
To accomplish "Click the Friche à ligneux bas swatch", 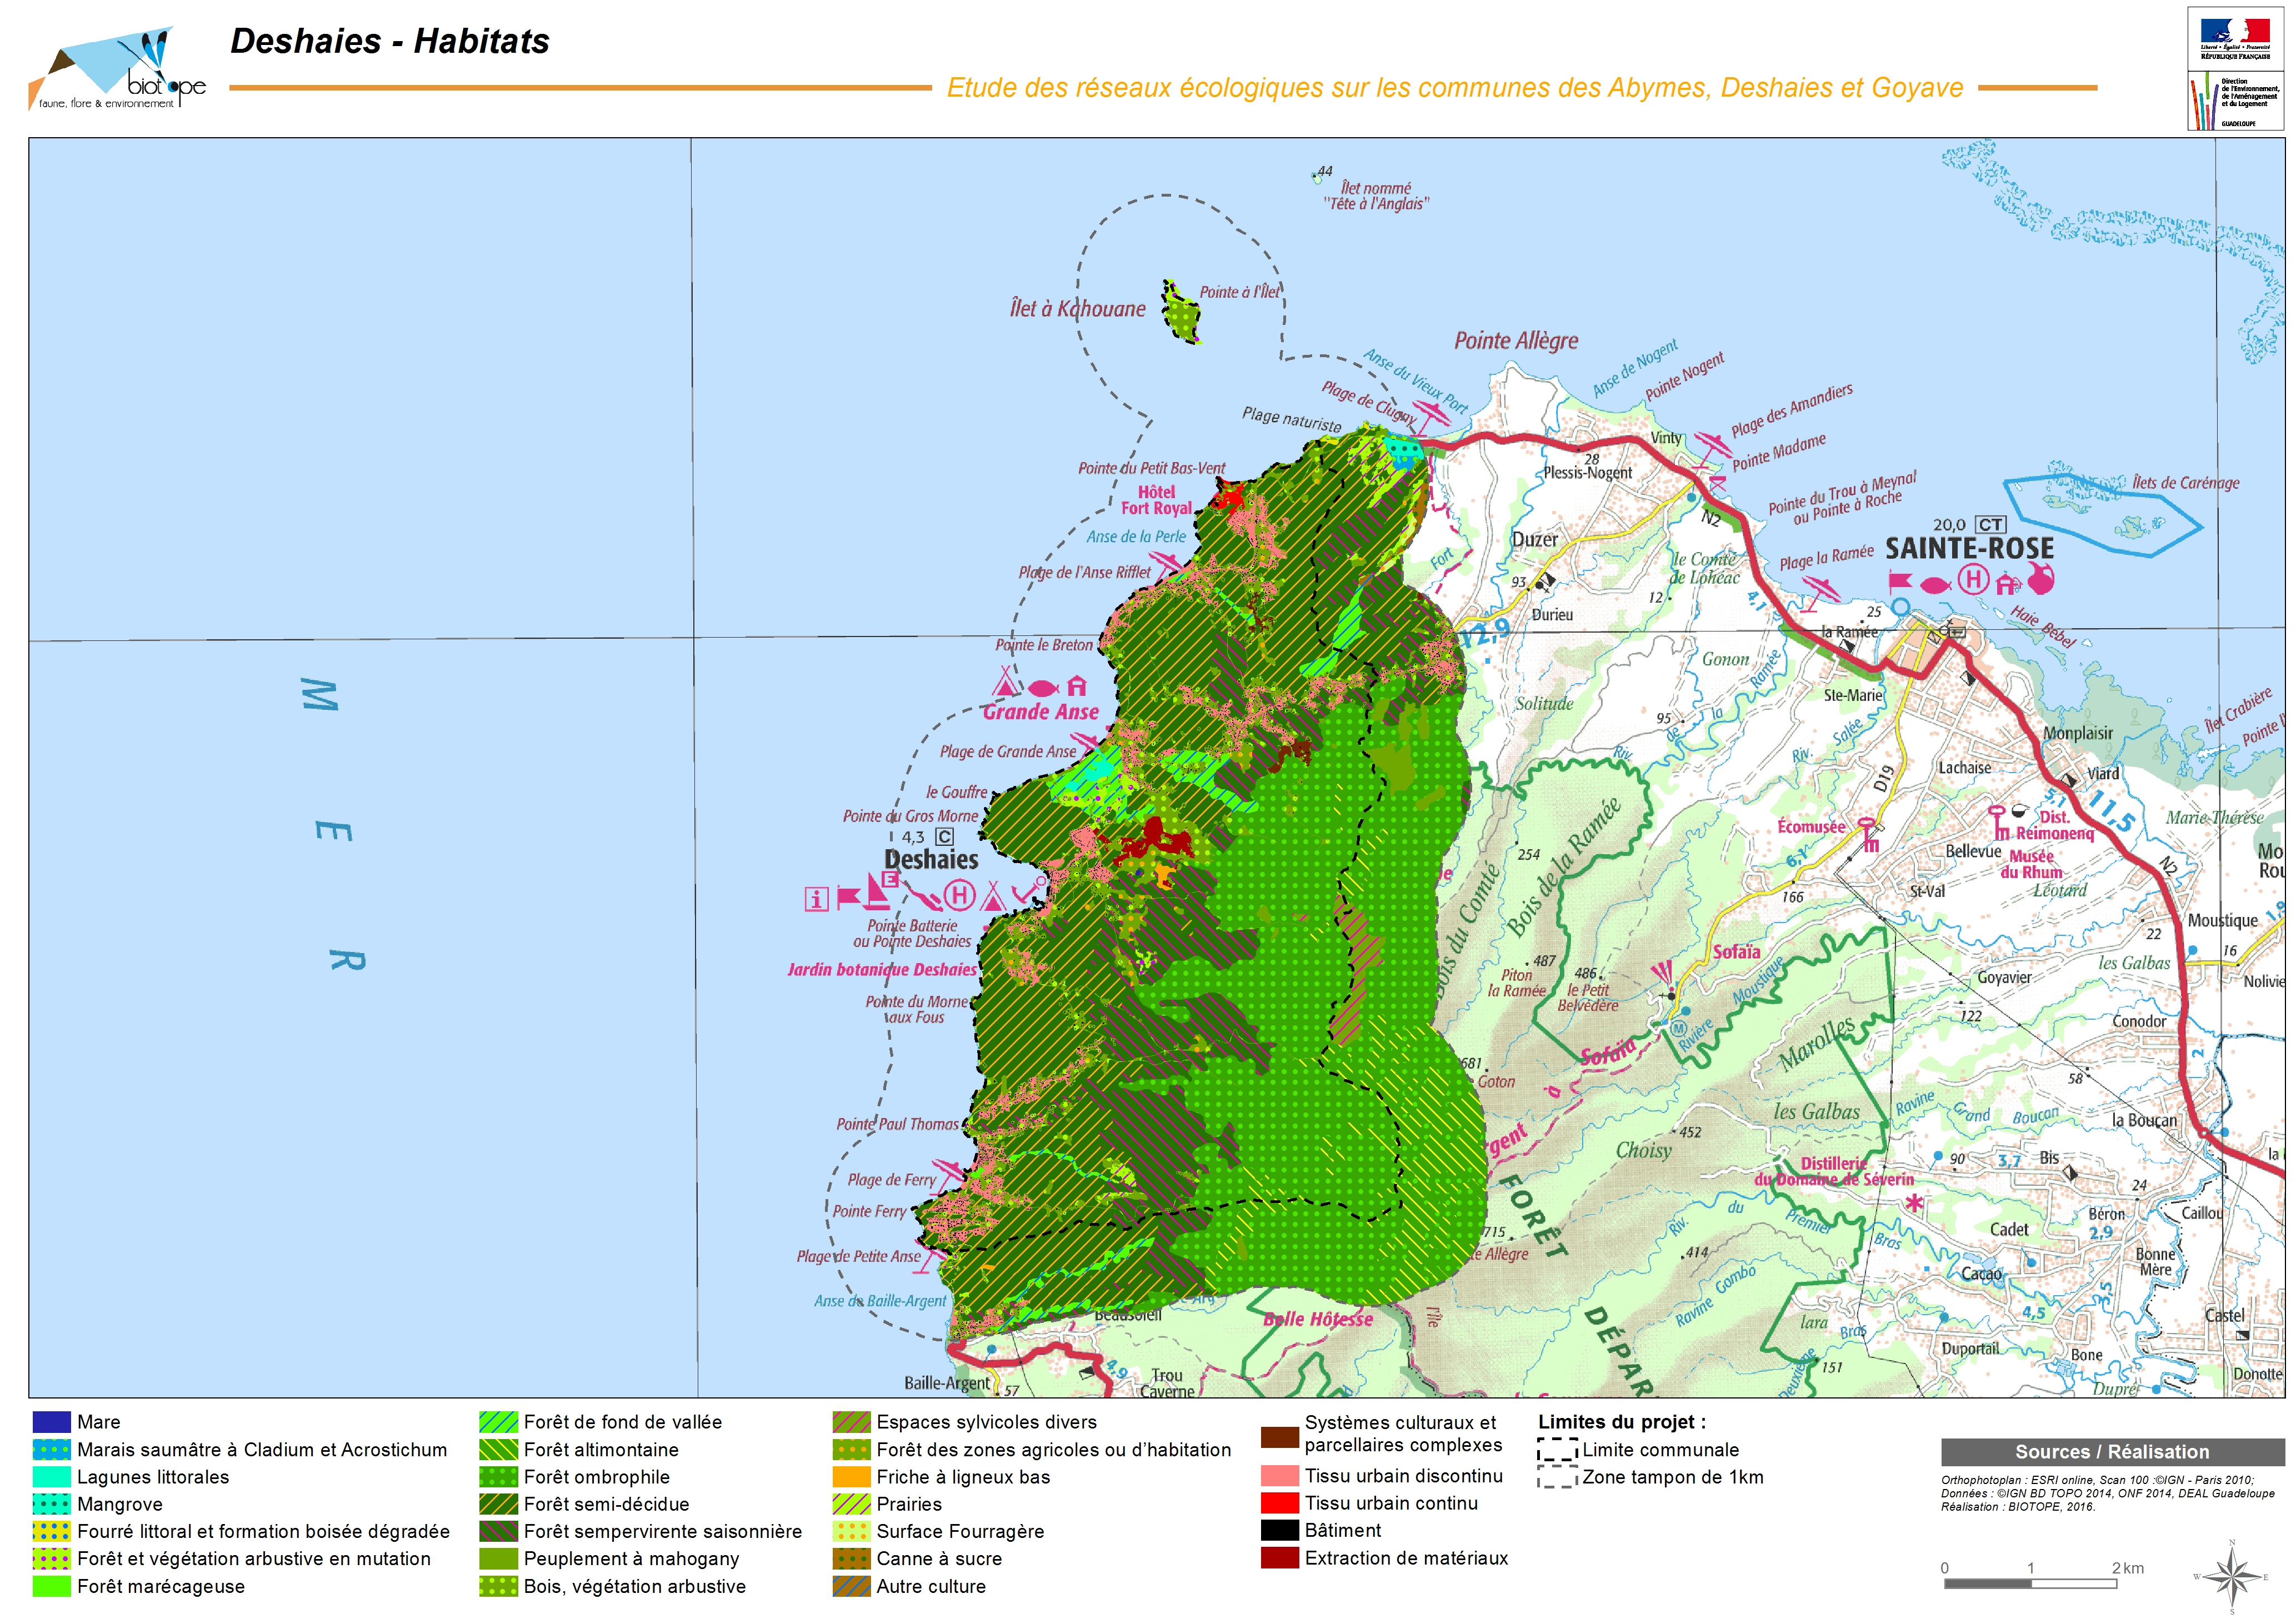I will [851, 1477].
